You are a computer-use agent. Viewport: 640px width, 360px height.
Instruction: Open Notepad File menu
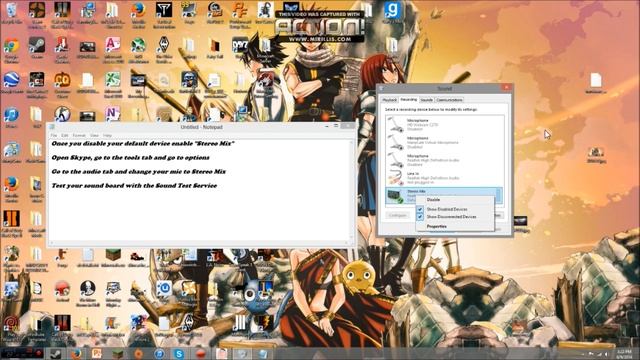point(54,135)
